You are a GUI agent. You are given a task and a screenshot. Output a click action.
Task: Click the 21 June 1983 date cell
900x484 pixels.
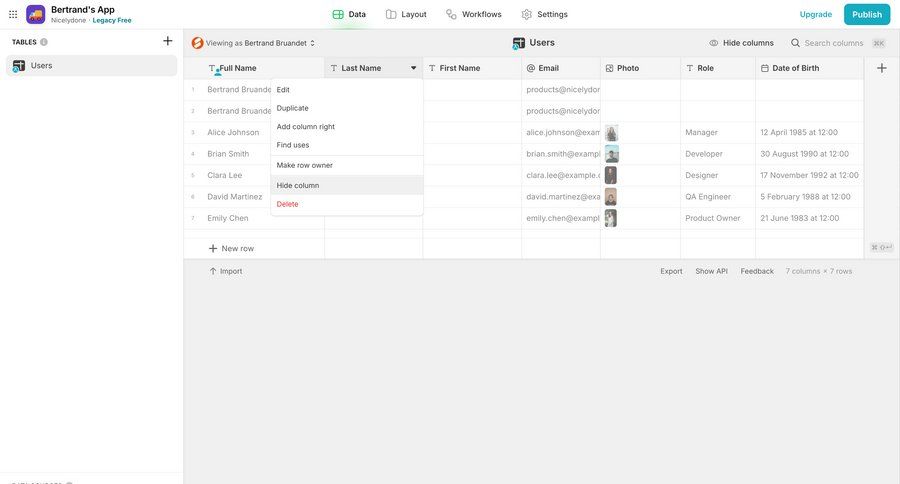pos(809,218)
